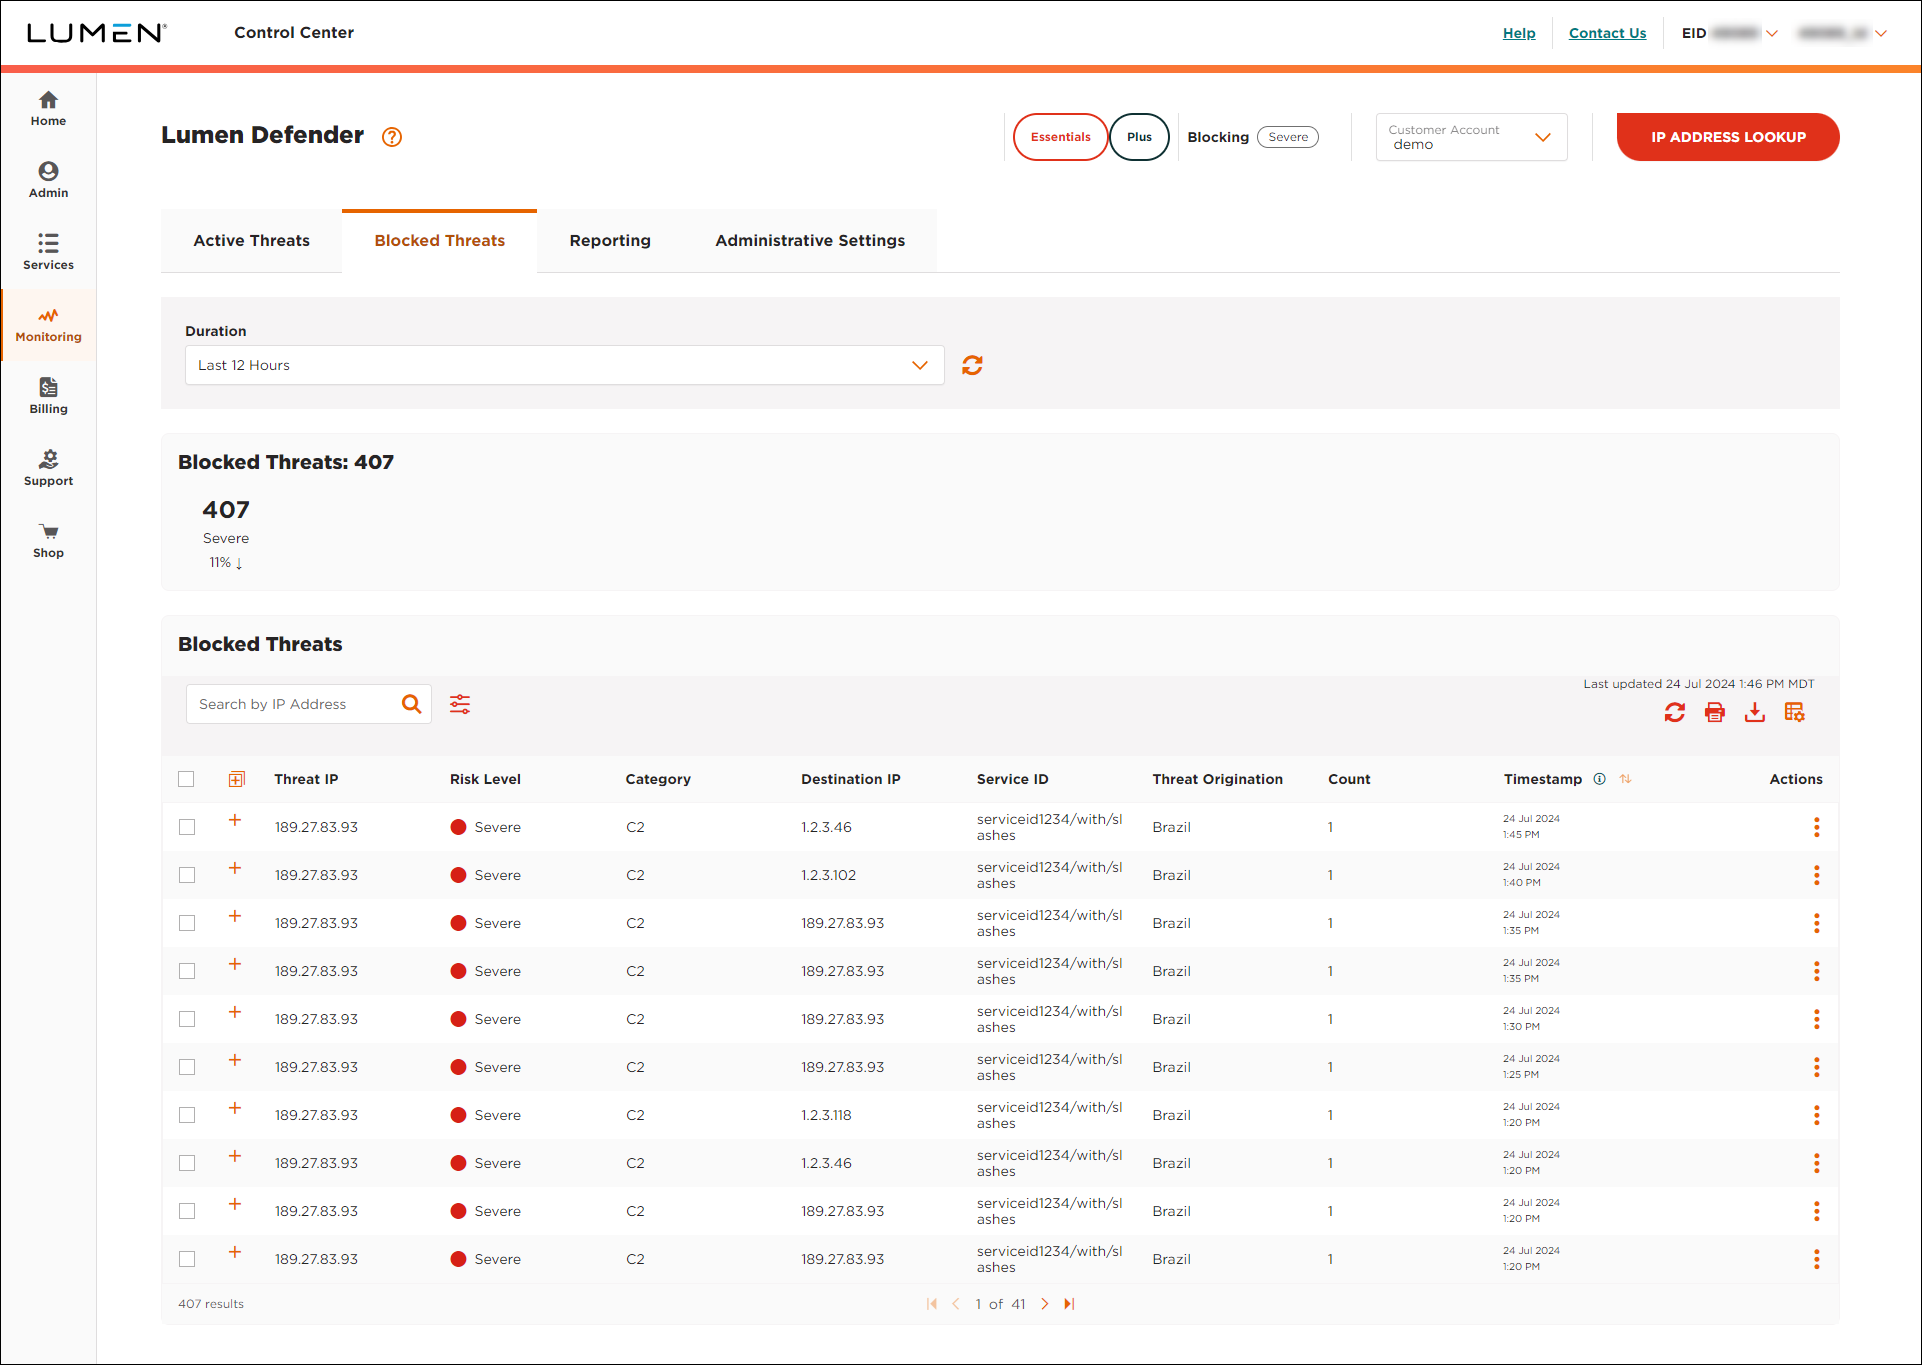Click Category column header
This screenshot has width=1922, height=1365.
(x=658, y=779)
